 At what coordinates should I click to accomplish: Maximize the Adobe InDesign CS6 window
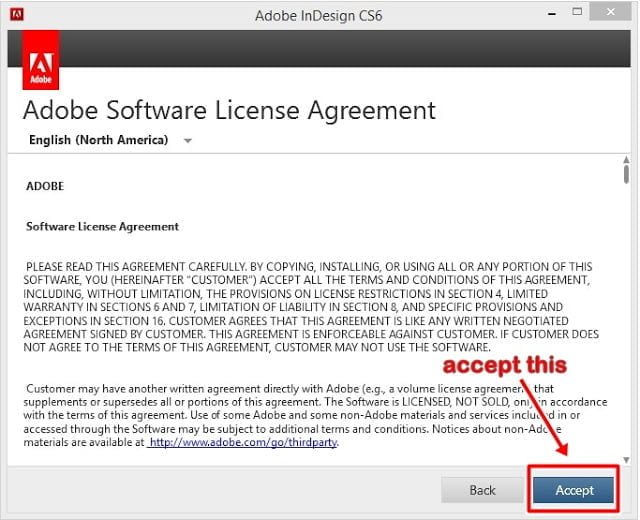coord(577,12)
